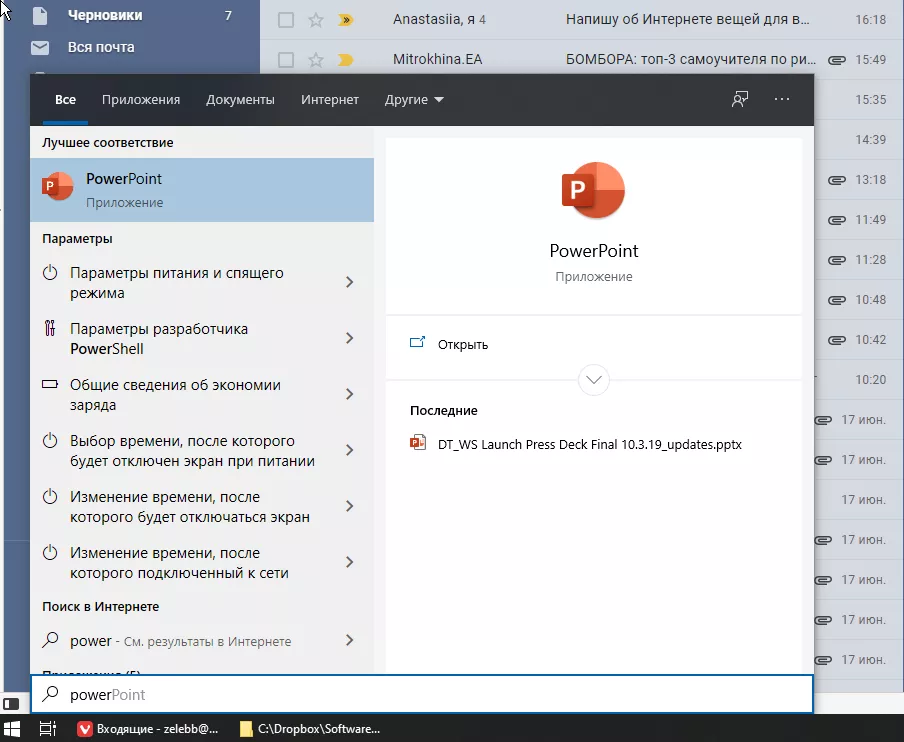Open email subject БОМБОРА: топ-3 самоучителя

[x=691, y=59]
